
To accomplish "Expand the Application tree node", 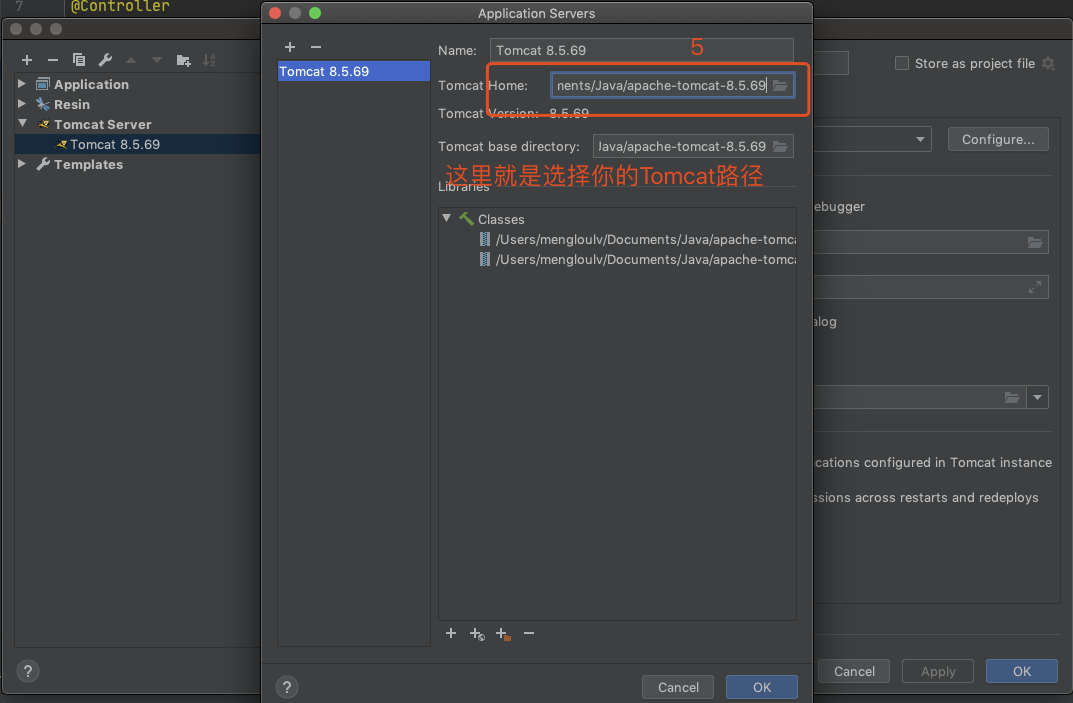I will tap(22, 84).
